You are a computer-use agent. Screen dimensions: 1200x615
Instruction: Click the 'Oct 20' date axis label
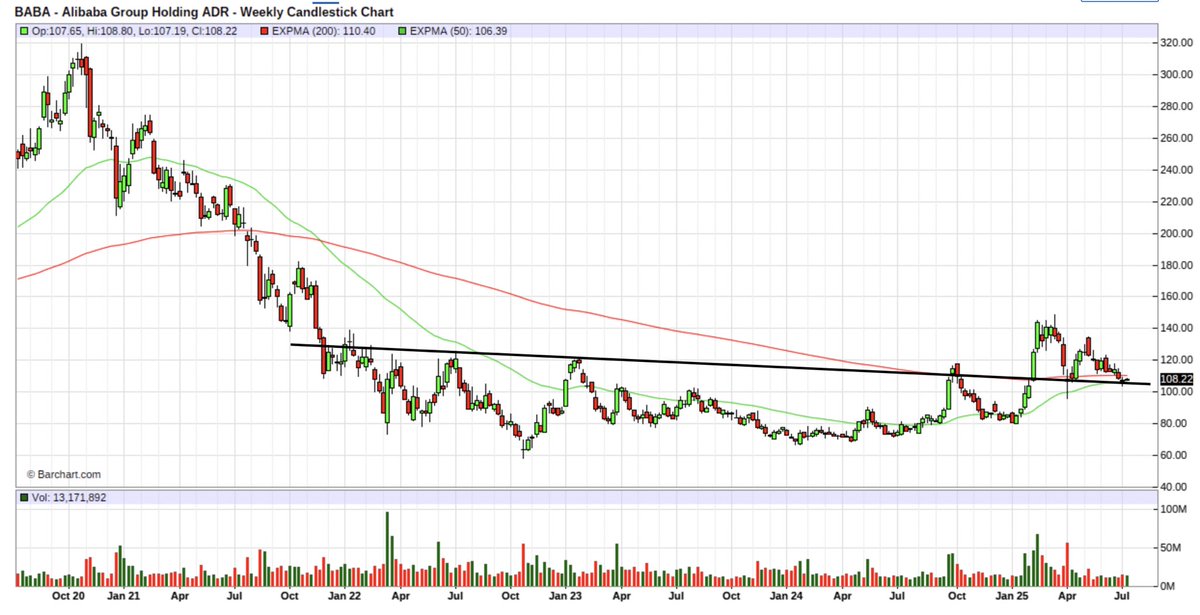pyautogui.click(x=68, y=595)
